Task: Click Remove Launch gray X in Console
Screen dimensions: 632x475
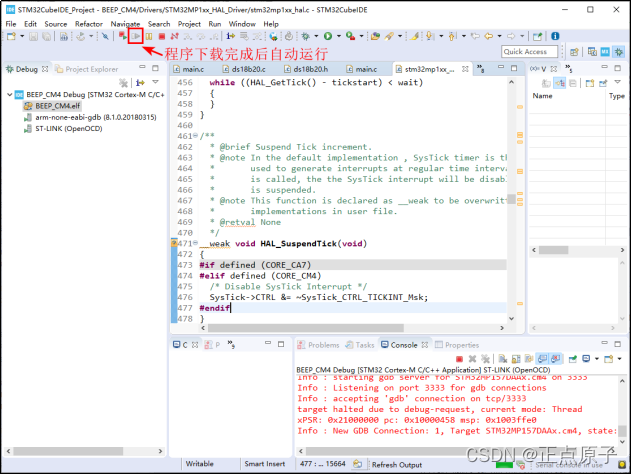Action: pos(472,359)
